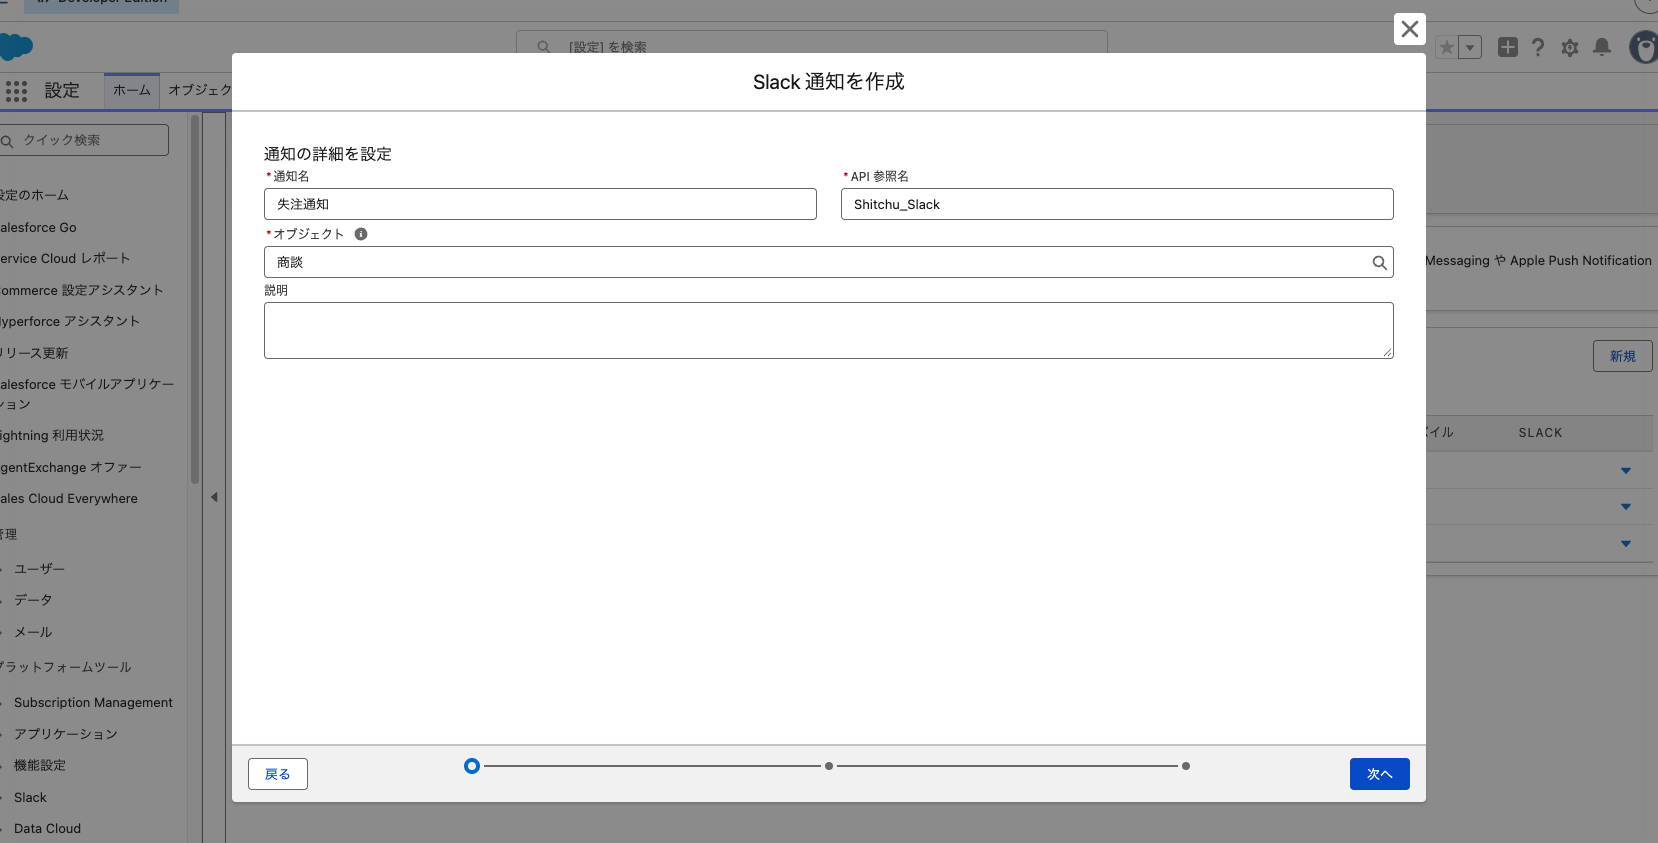Edit the 通知名 field containing 失注通知
Image resolution: width=1658 pixels, height=843 pixels.
(540, 204)
